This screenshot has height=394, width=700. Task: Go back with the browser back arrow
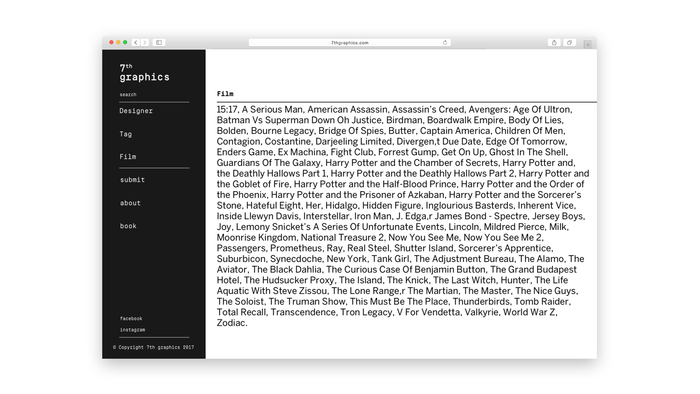click(x=136, y=42)
